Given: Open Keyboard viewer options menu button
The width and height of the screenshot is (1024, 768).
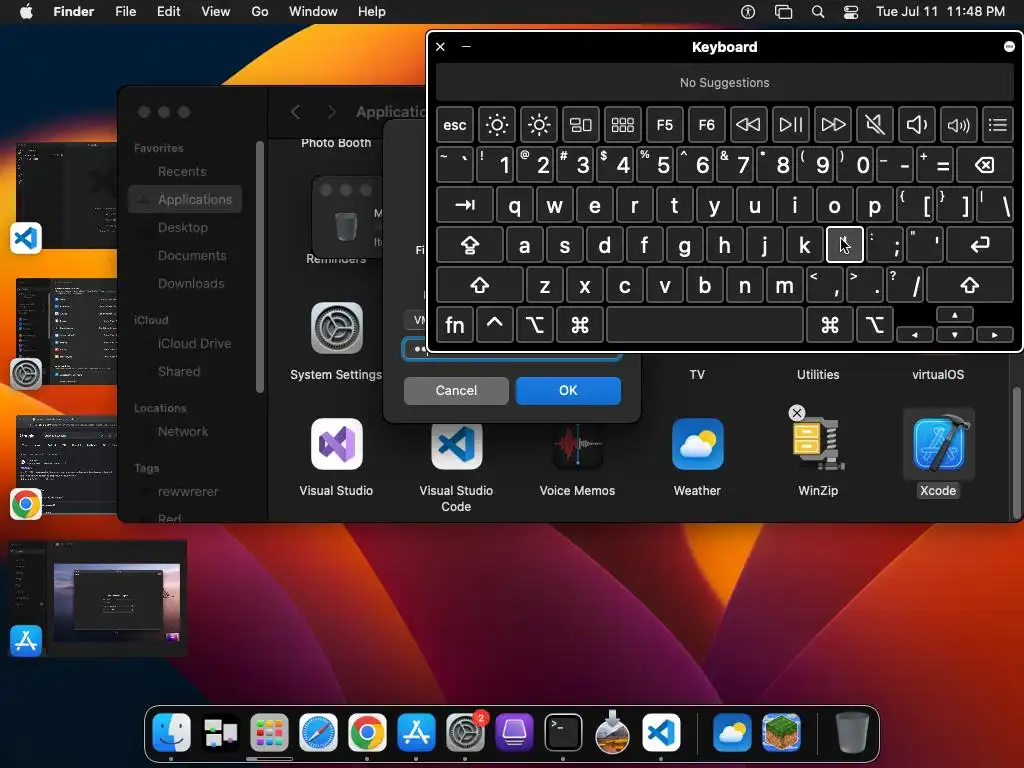Looking at the screenshot, I should click(1009, 46).
